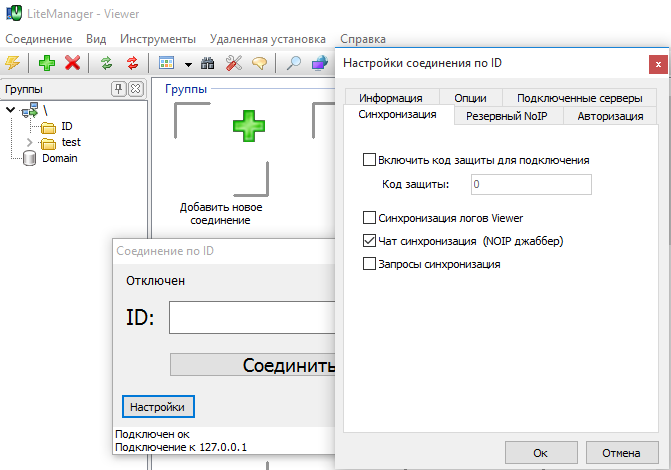Image resolution: width=671 pixels, height=470 pixels.
Task: Close the Настройки соединения по ID dialog
Action: [x=658, y=65]
